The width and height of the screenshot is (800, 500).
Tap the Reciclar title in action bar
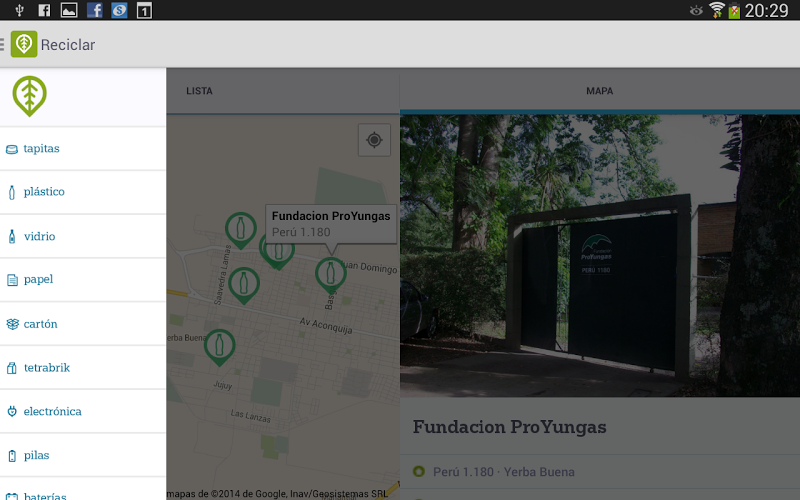click(68, 45)
